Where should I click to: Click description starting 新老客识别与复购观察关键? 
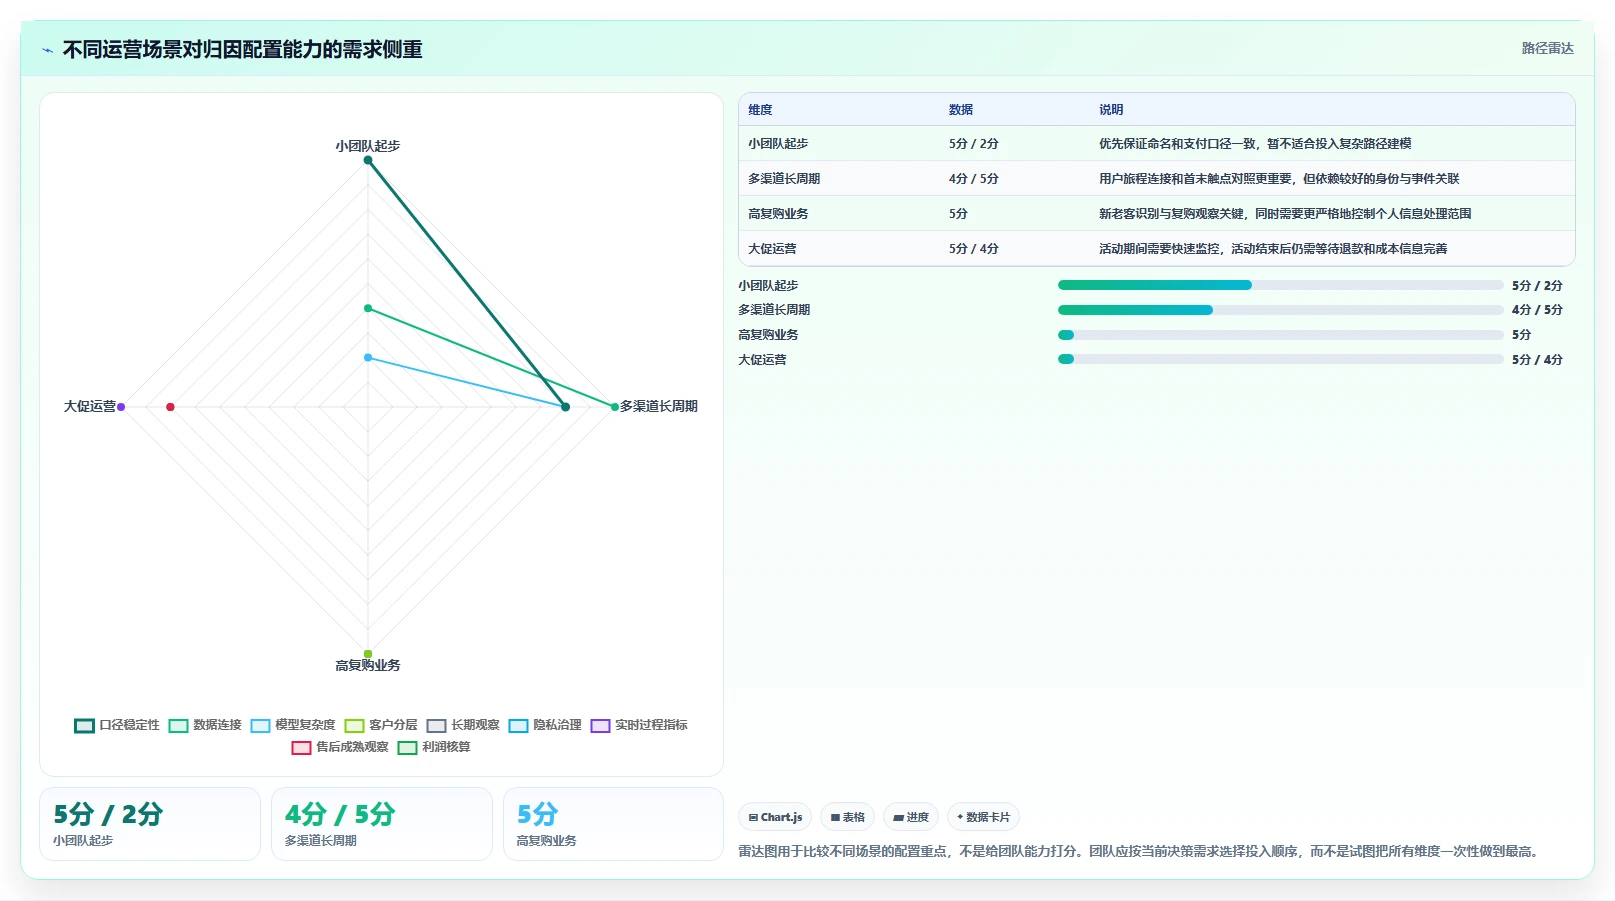tap(1285, 214)
